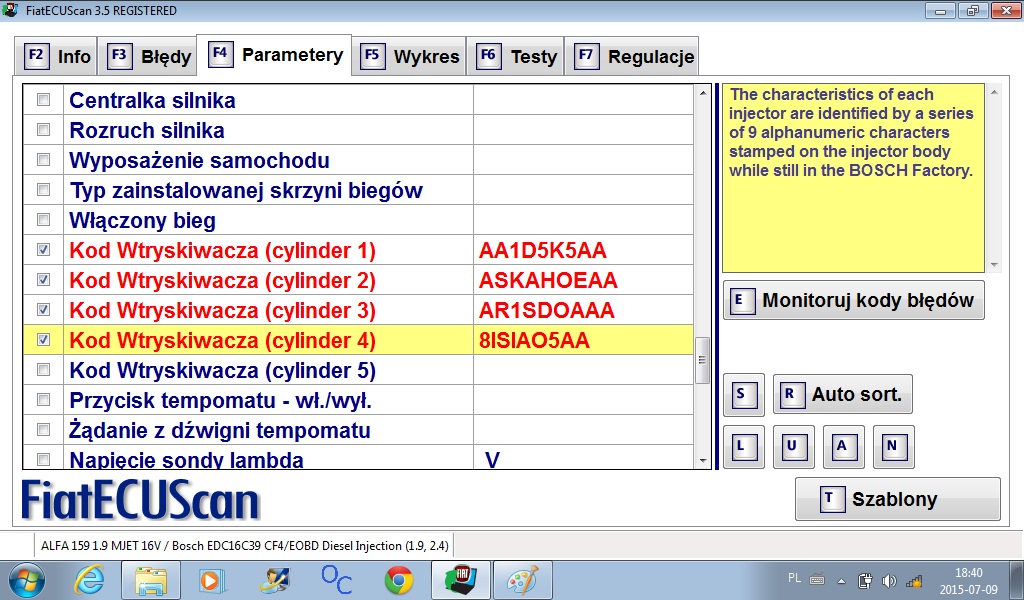The height and width of the screenshot is (600, 1024).
Task: Click the parameter list scroll-up arrow
Action: tap(703, 93)
